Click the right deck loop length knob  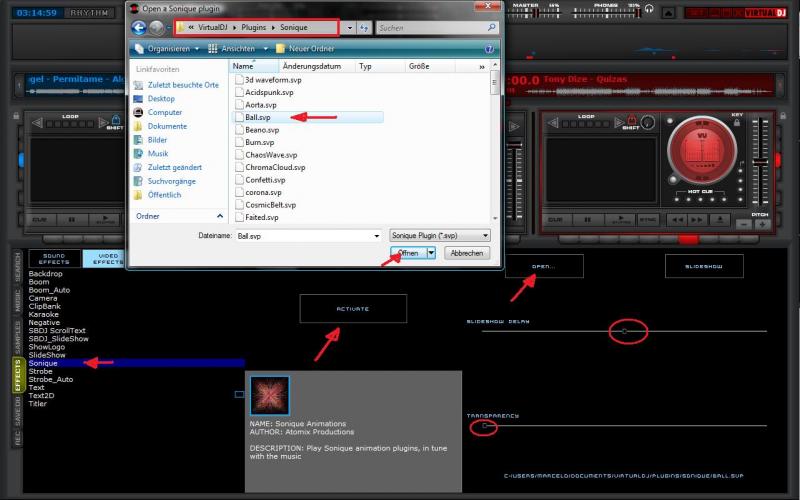648,122
